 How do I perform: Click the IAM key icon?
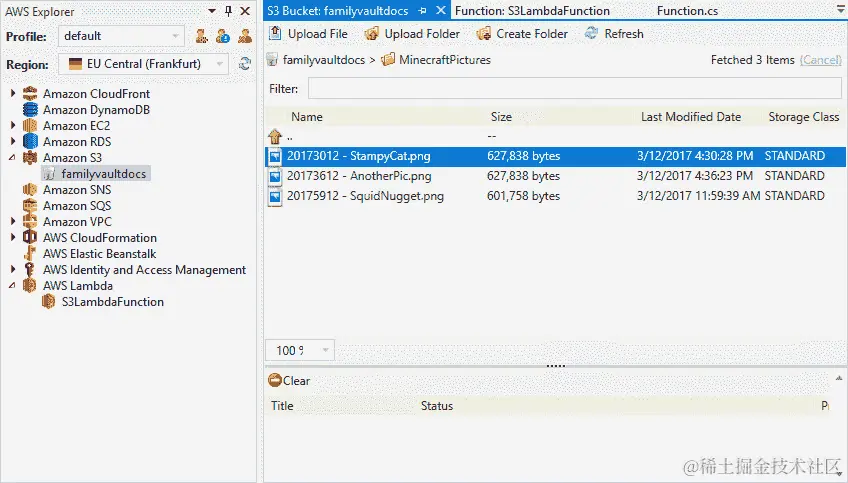point(30,269)
